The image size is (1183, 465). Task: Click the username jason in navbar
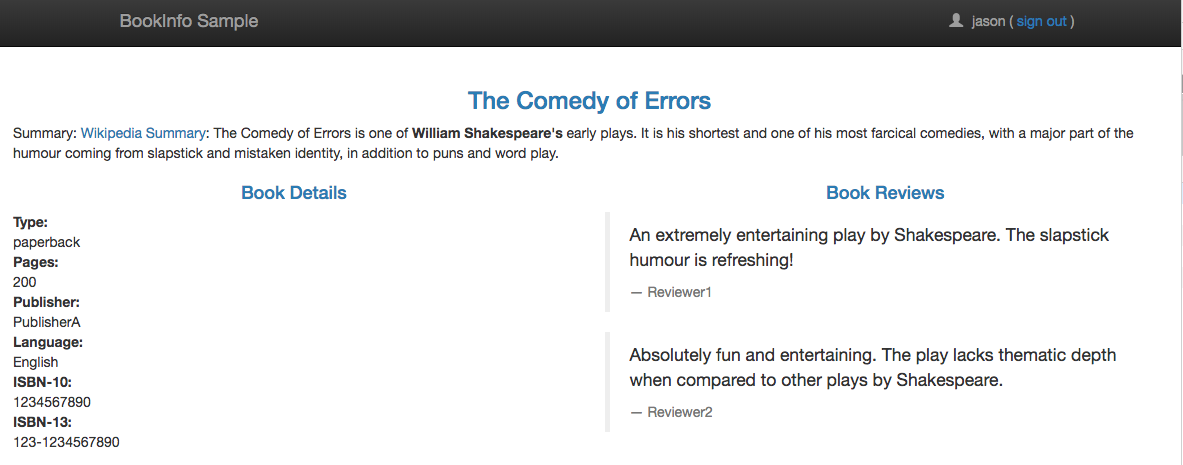pyautogui.click(x=988, y=21)
